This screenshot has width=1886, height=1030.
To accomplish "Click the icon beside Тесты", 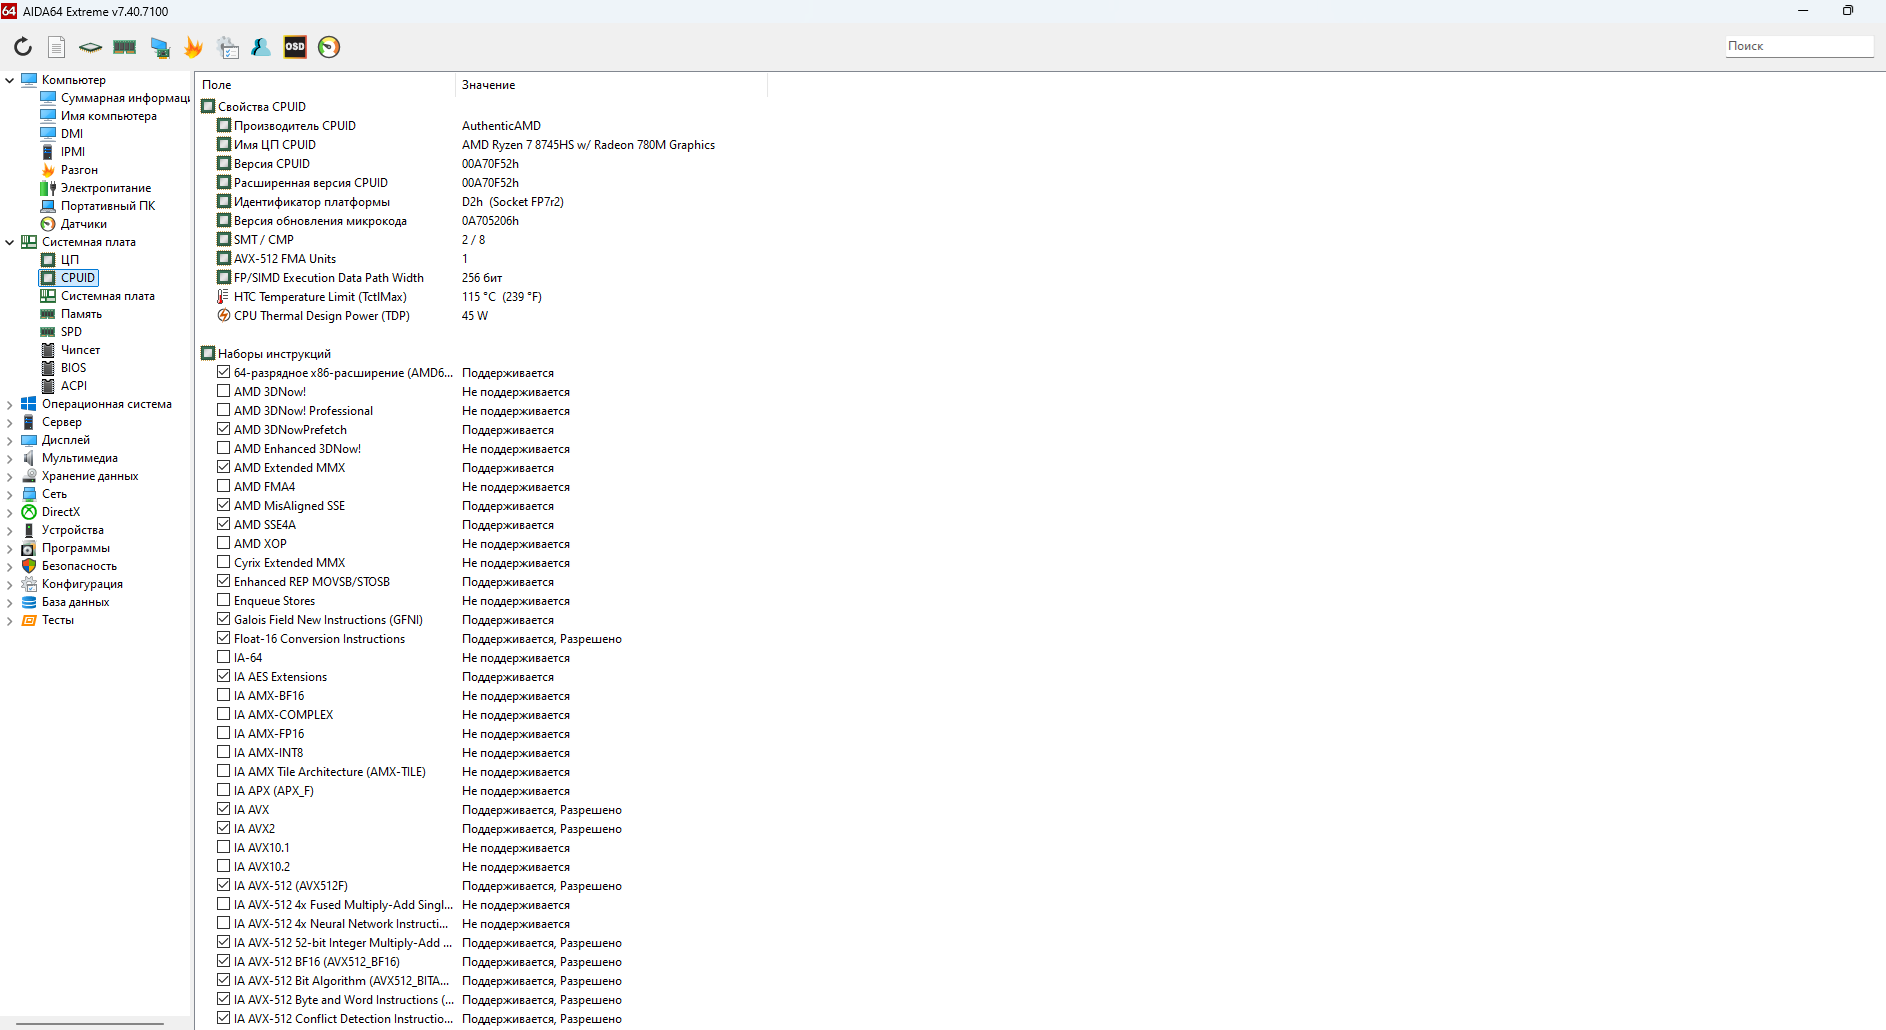I will tap(29, 620).
